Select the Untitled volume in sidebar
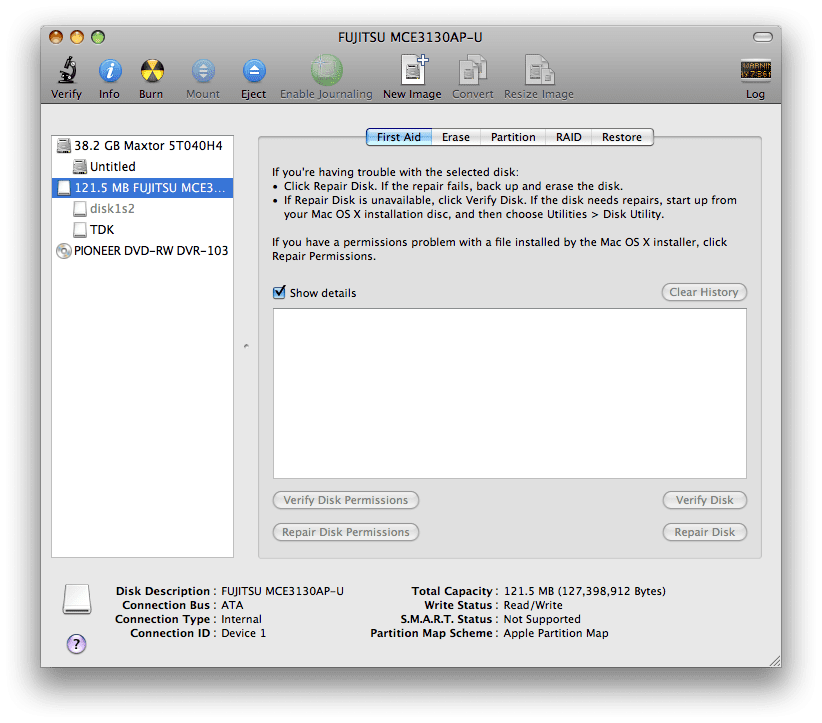 143,166
